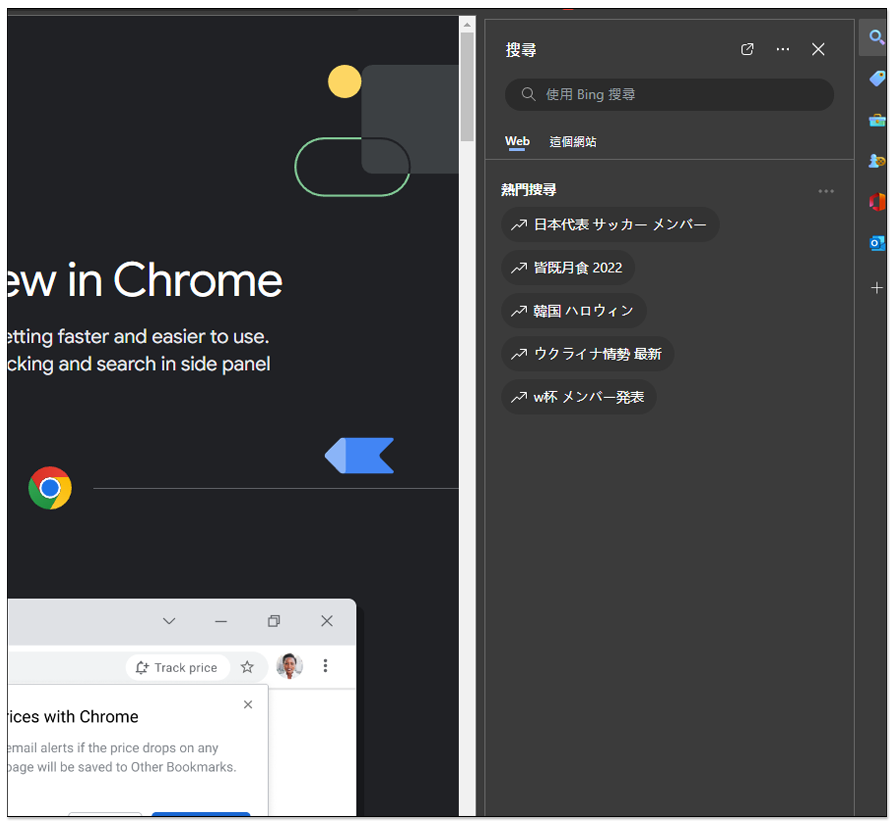Switch to the 這個網站 tab

(572, 142)
